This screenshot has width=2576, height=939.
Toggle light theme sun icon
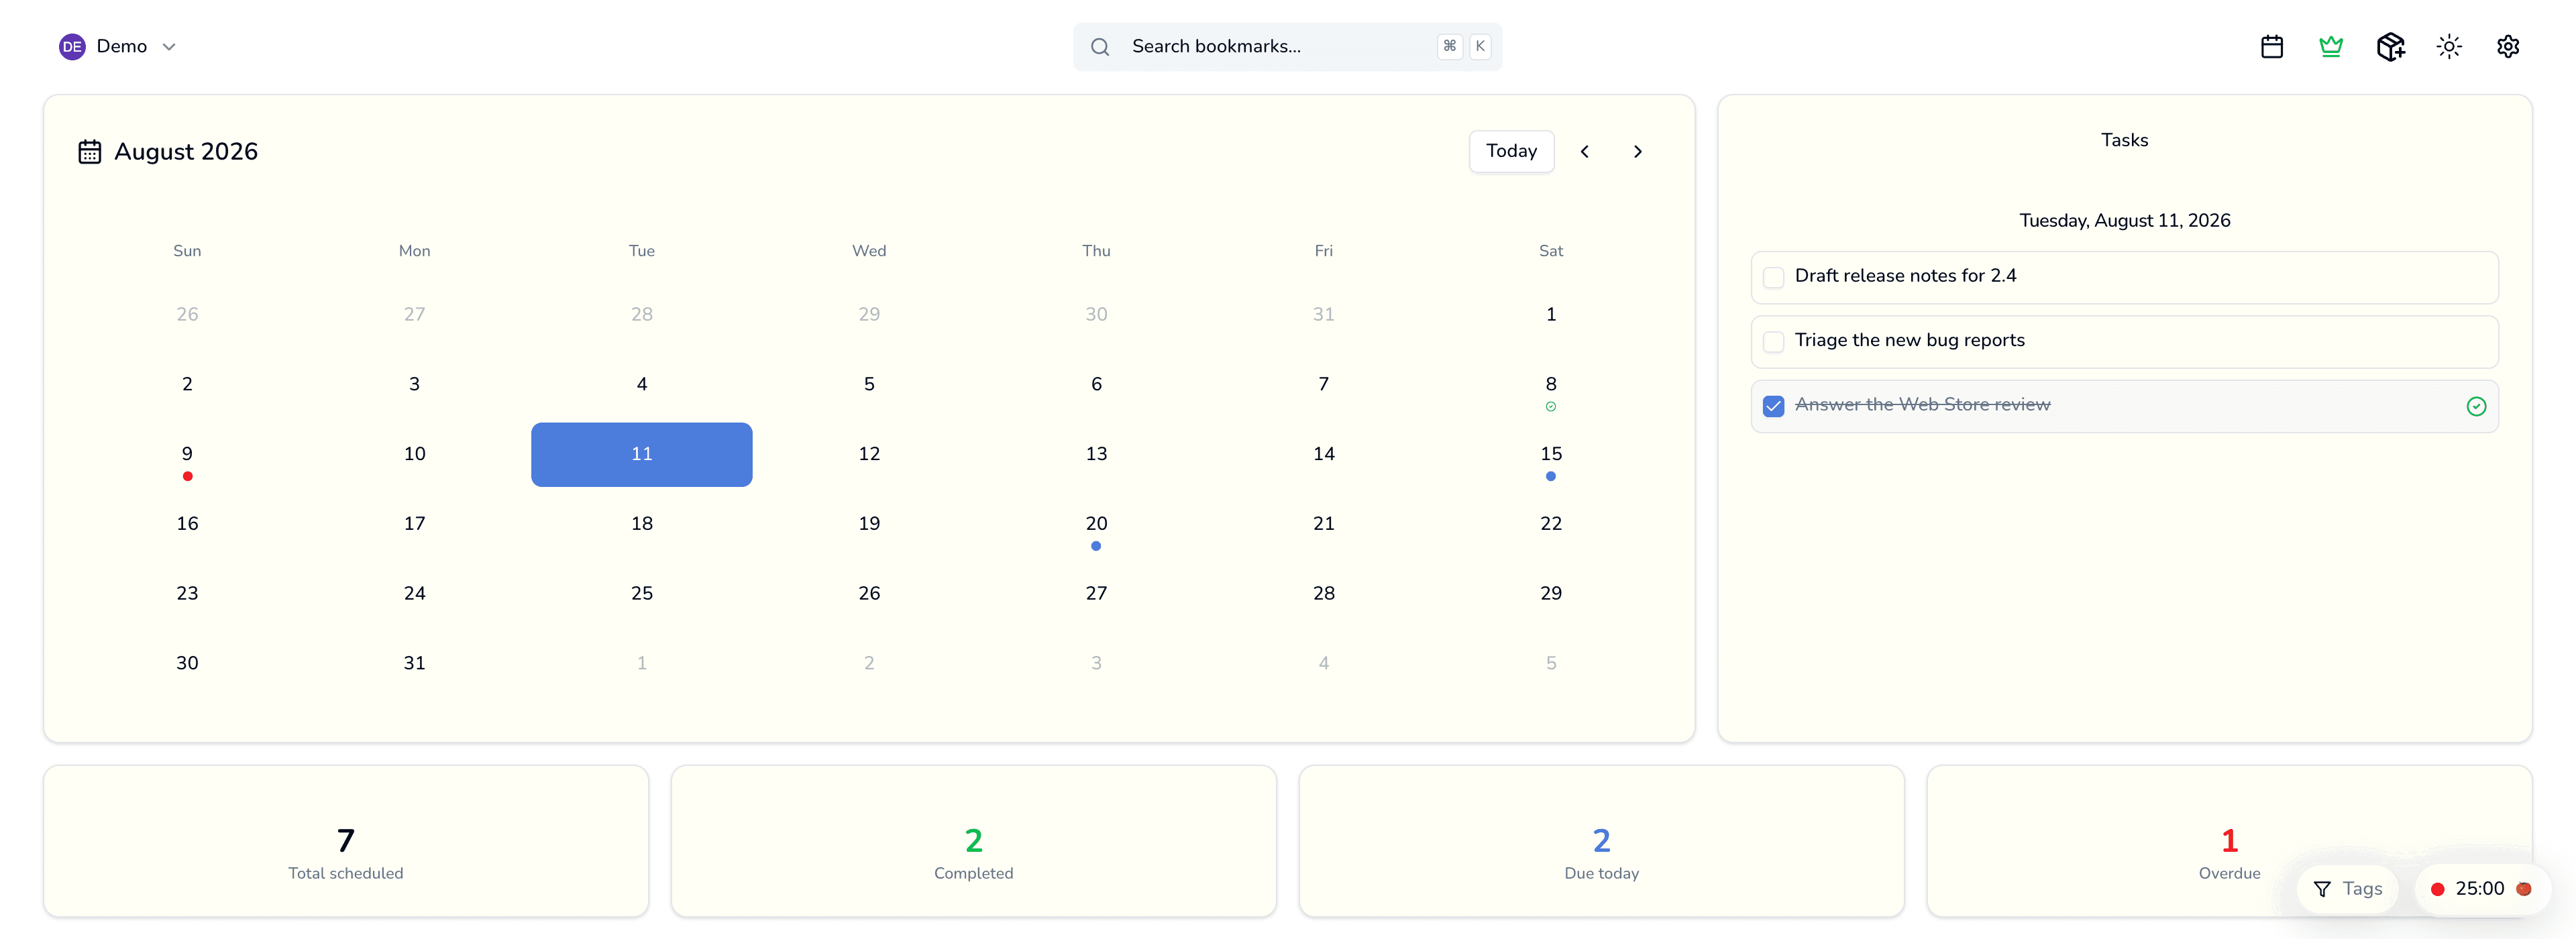[x=2449, y=47]
